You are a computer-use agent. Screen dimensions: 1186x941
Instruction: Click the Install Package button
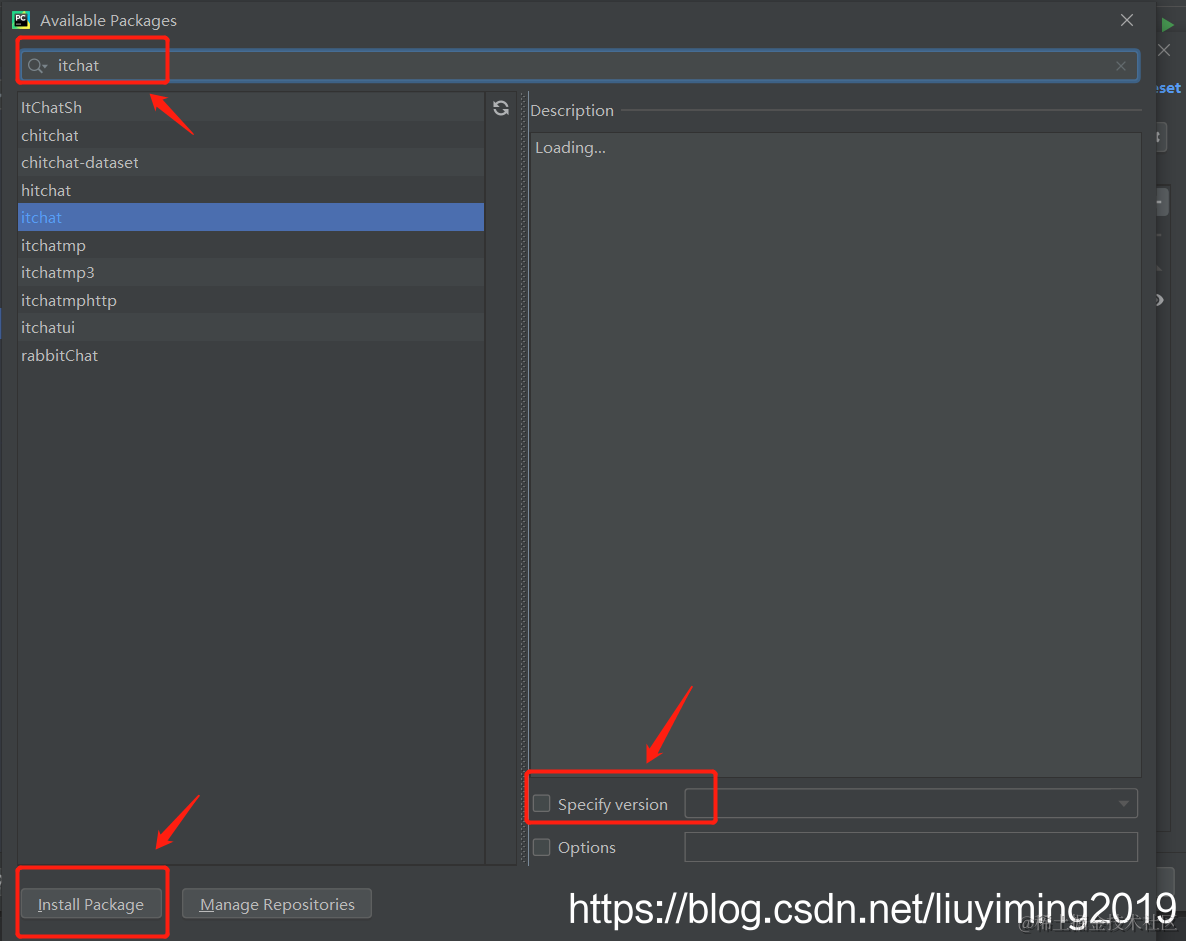(91, 904)
